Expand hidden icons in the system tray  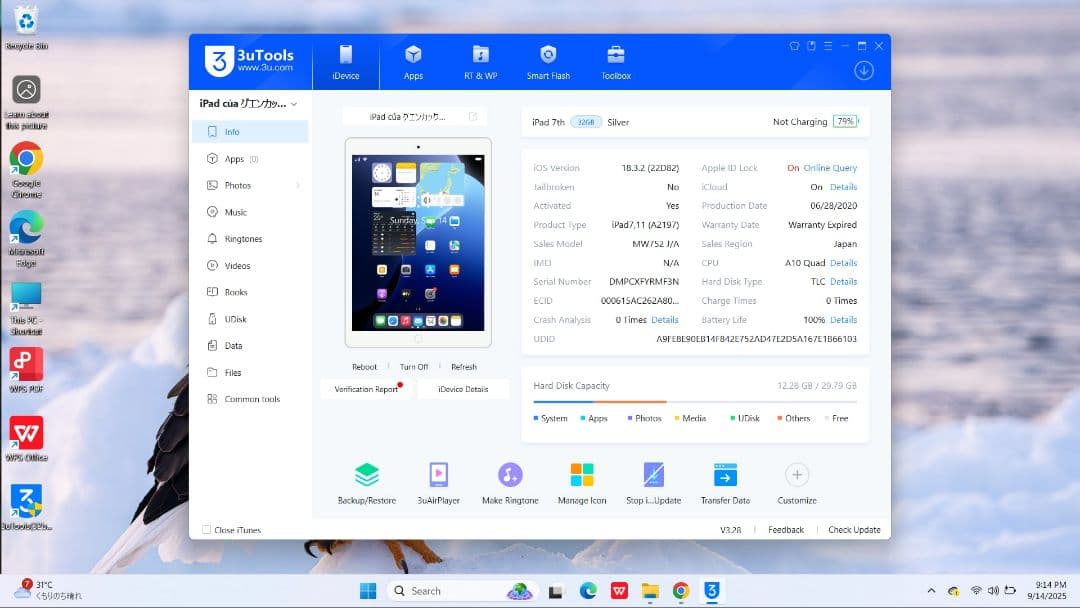pyautogui.click(x=931, y=590)
